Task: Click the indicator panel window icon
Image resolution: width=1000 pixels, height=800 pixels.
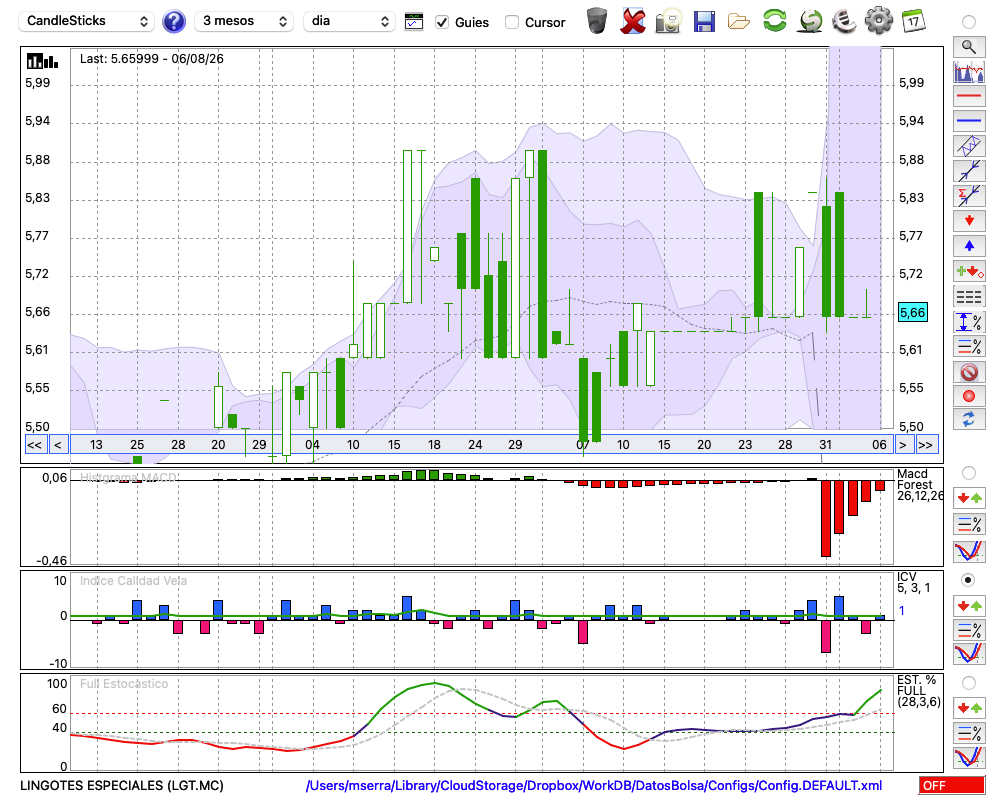Action: (x=414, y=22)
